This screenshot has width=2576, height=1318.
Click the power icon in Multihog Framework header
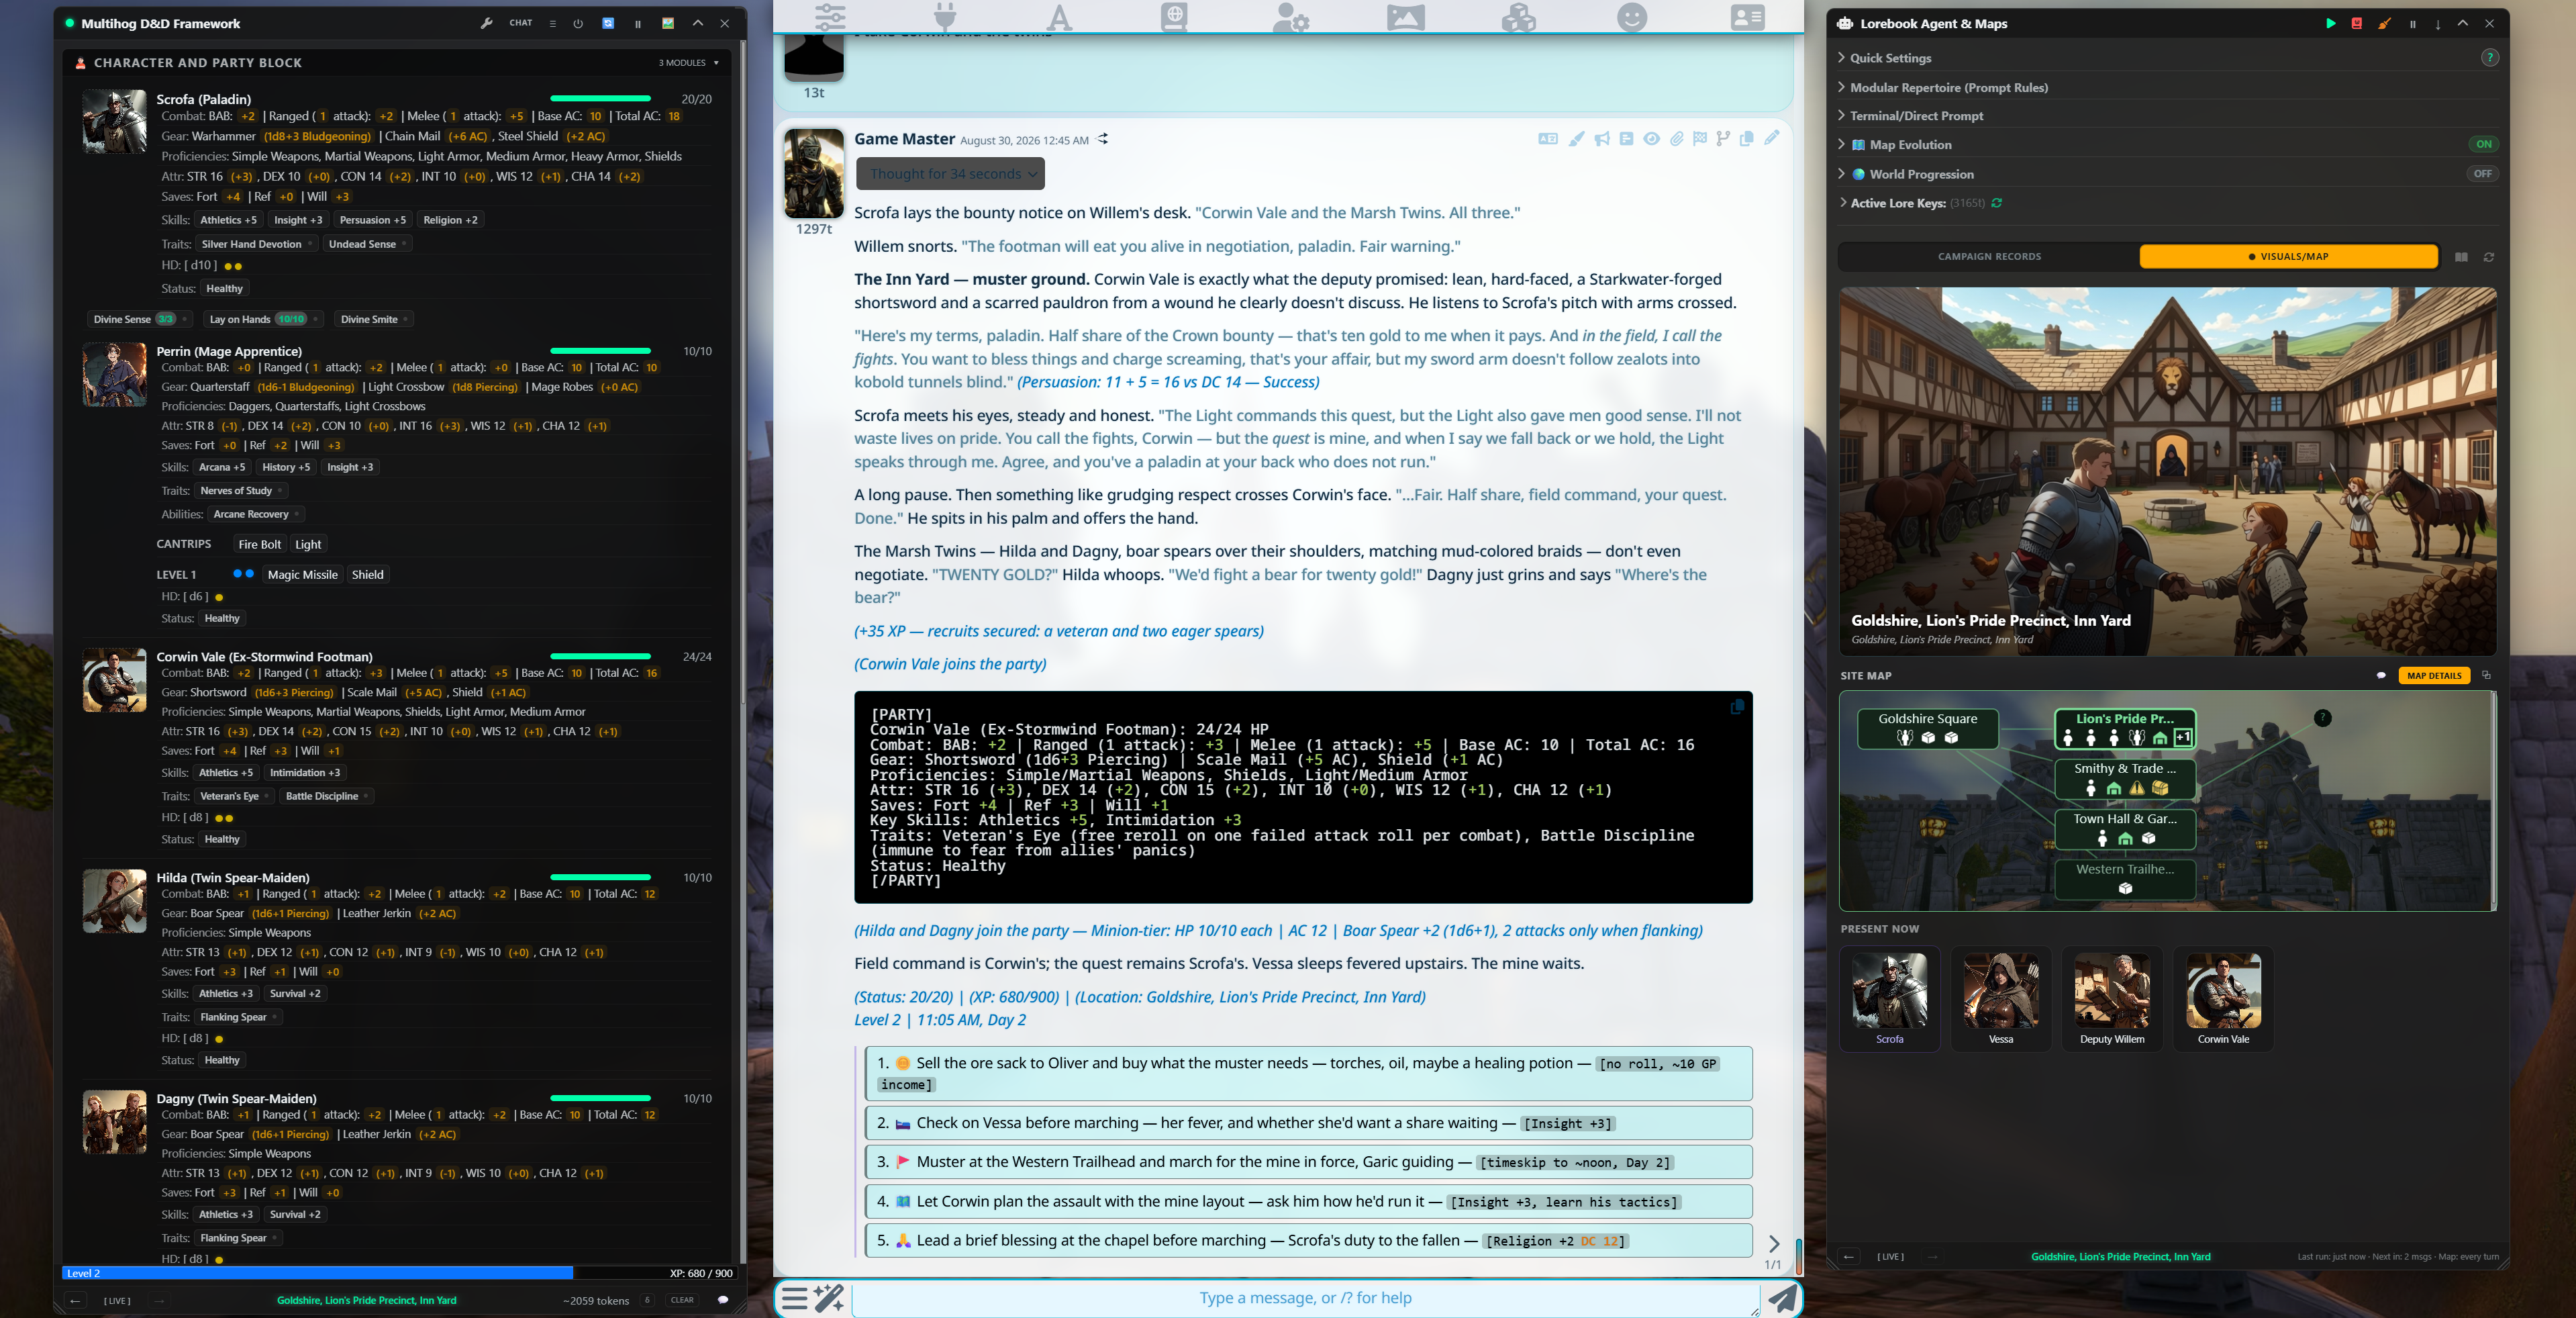578,23
